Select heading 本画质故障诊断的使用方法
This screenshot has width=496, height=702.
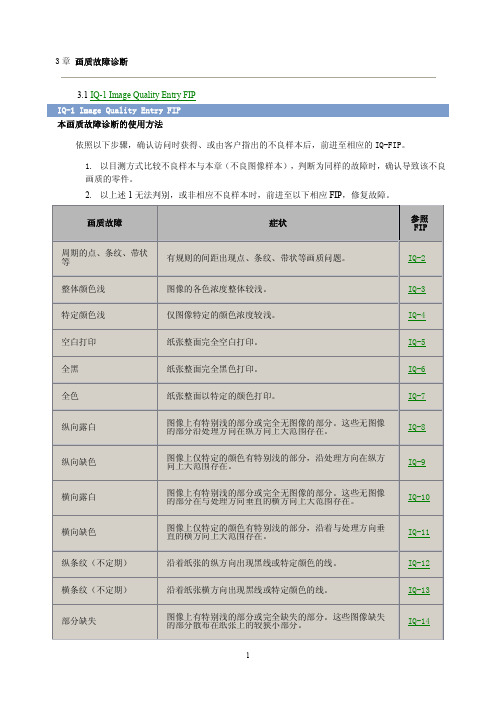110,124
